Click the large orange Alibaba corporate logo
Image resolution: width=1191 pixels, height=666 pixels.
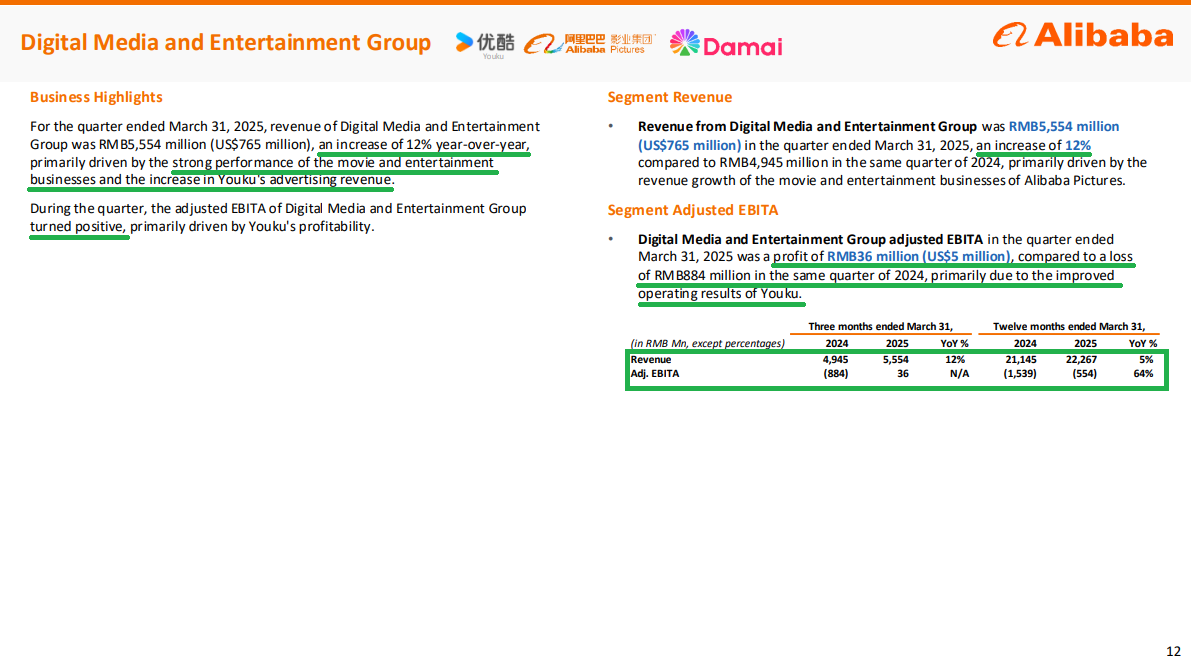(1082, 35)
